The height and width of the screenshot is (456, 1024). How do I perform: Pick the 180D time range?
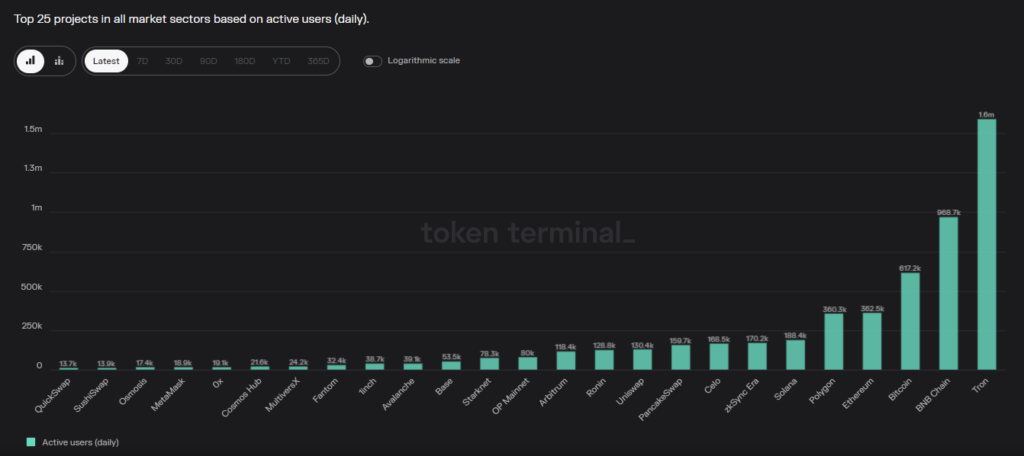[x=244, y=61]
